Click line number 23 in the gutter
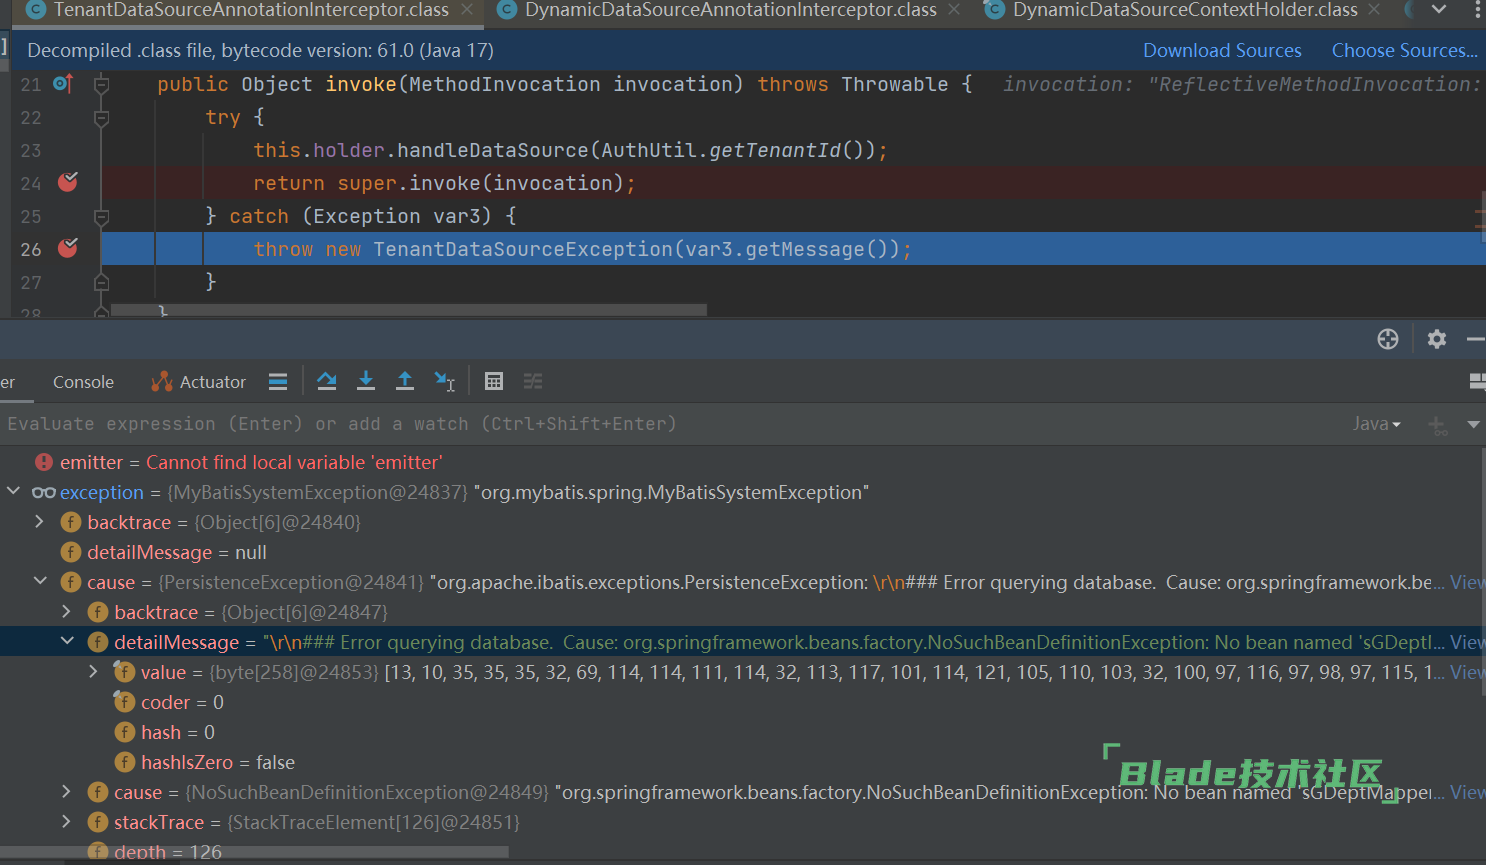The height and width of the screenshot is (865, 1486). click(x=31, y=150)
